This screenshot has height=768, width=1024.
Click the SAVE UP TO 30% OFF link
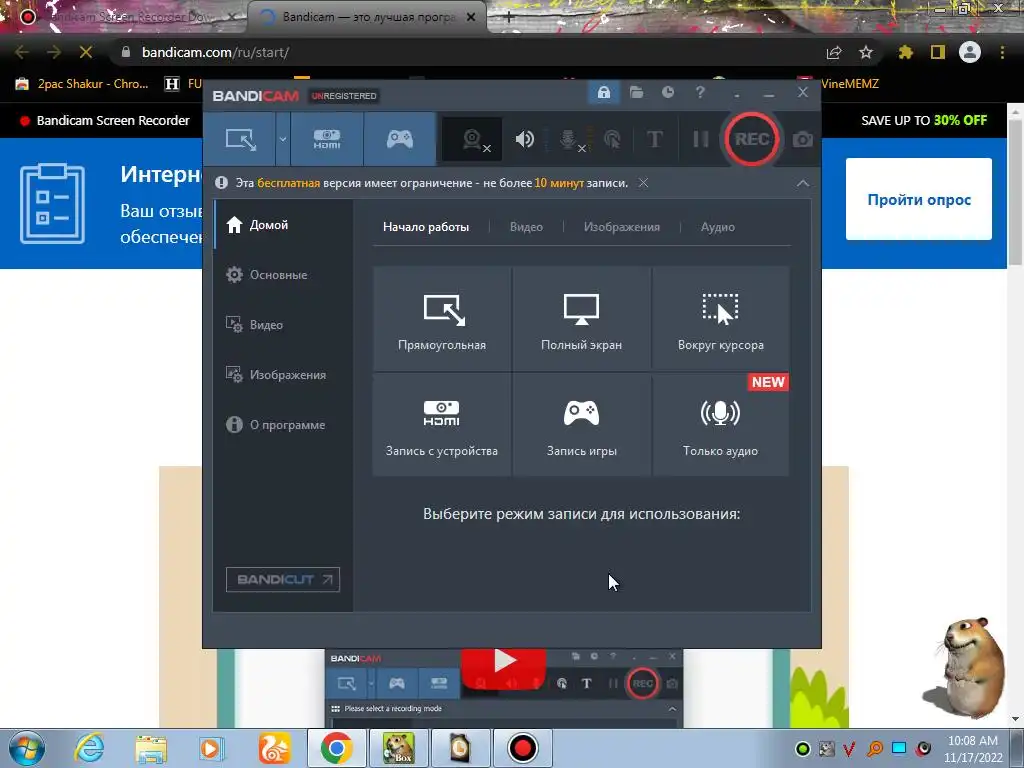coord(923,120)
